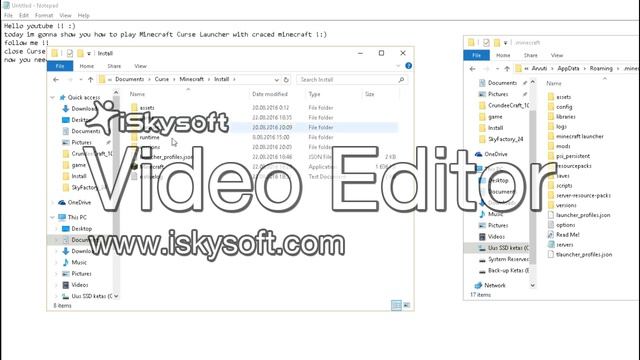This screenshot has height=360, width=640.
Task: Open Network in minecraft window sidebar
Action: coord(495,285)
